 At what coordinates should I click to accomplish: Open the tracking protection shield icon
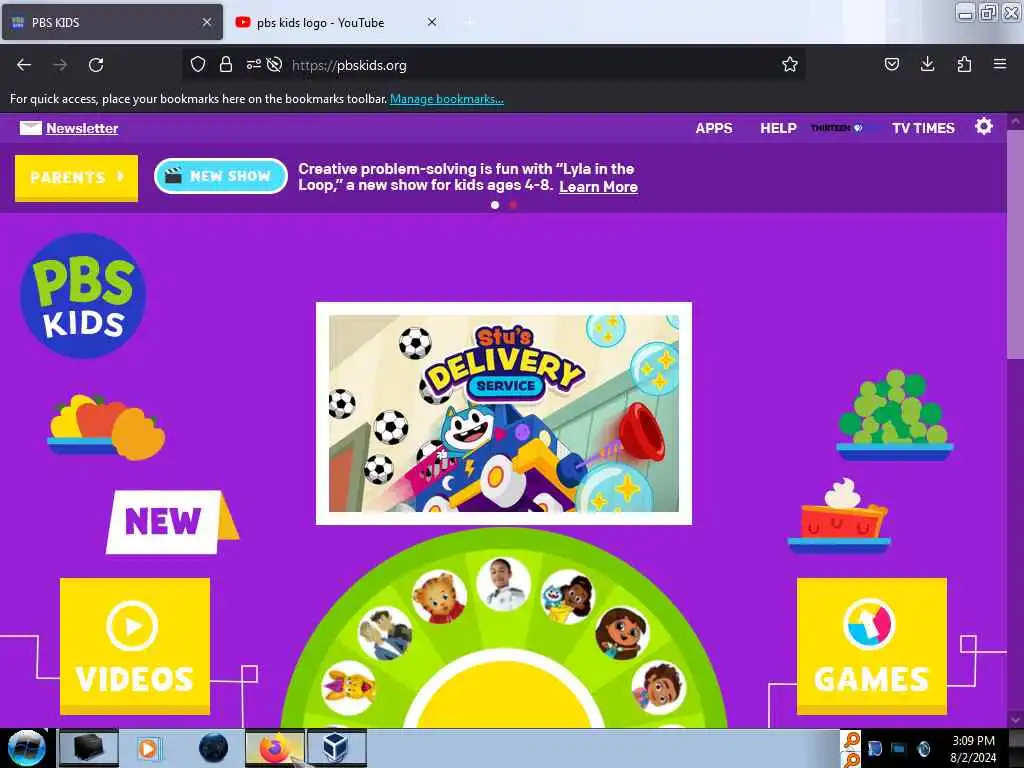(x=198, y=64)
